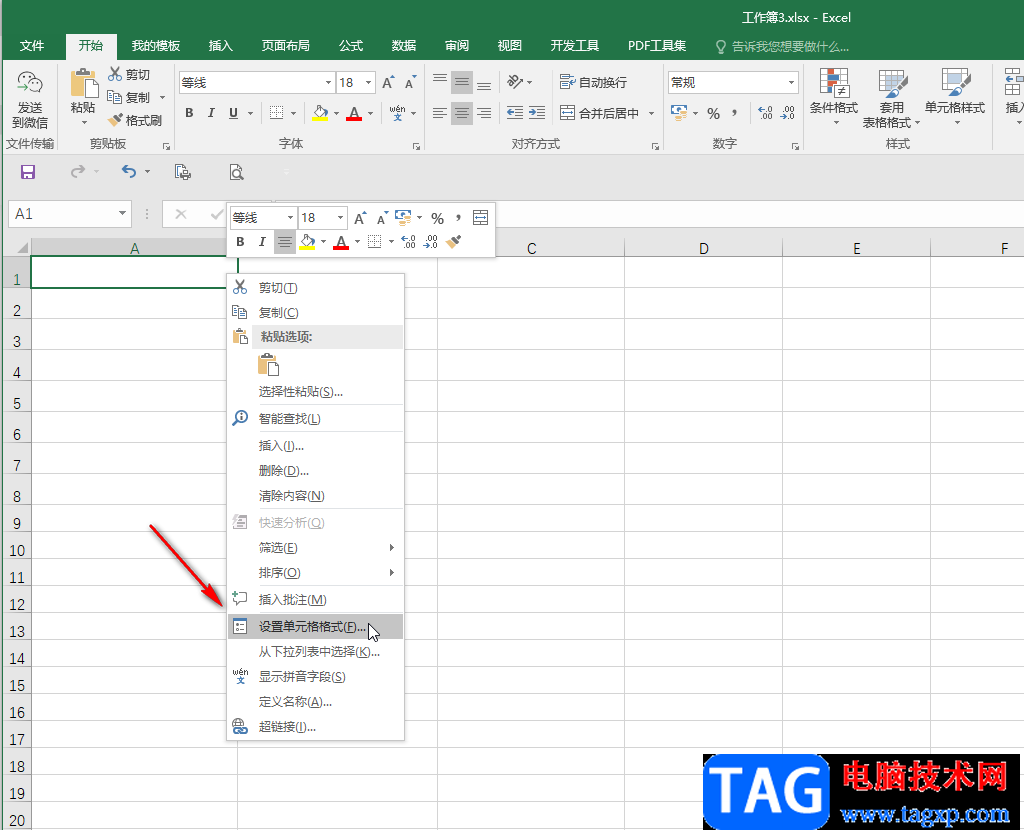This screenshot has height=830, width=1024.
Task: Click the Paste clipboard icon in ribbon
Action: click(84, 84)
